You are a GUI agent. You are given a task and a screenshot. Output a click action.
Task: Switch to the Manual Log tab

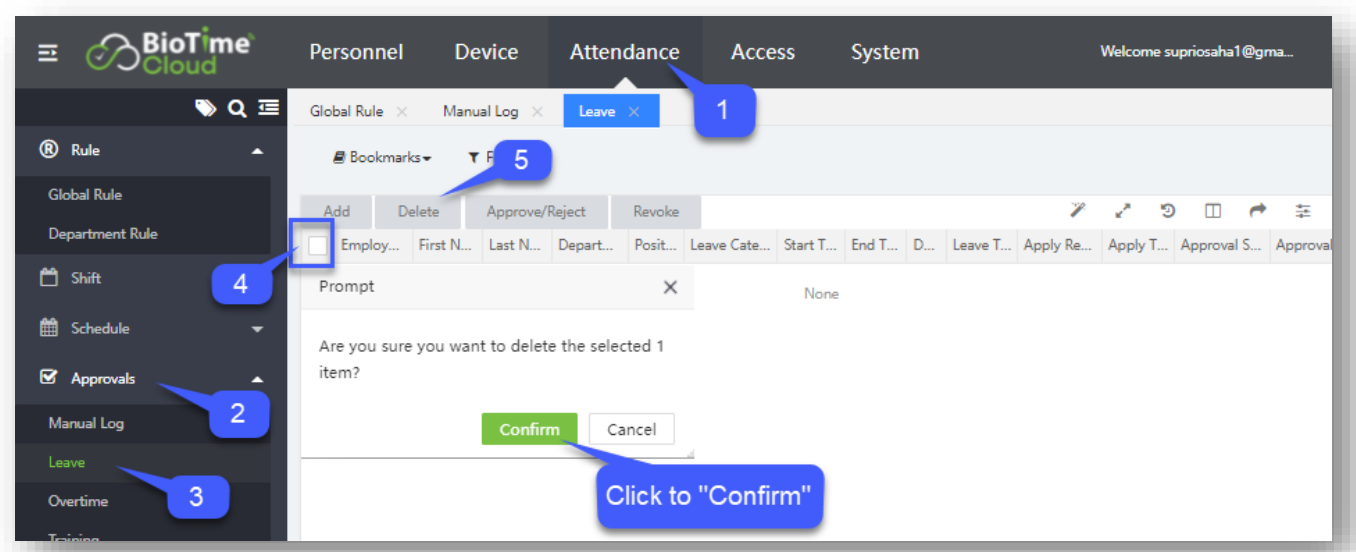pos(480,111)
